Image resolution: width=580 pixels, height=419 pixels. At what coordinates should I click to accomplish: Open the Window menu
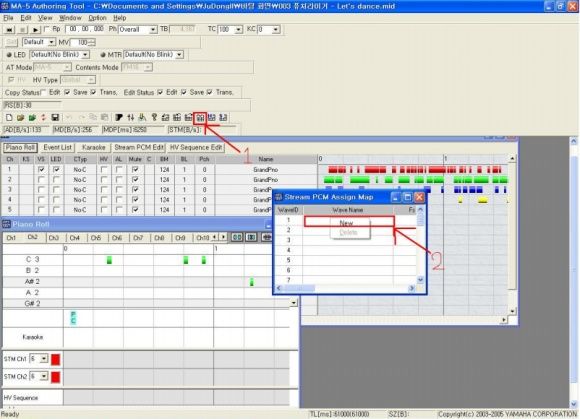[x=70, y=18]
